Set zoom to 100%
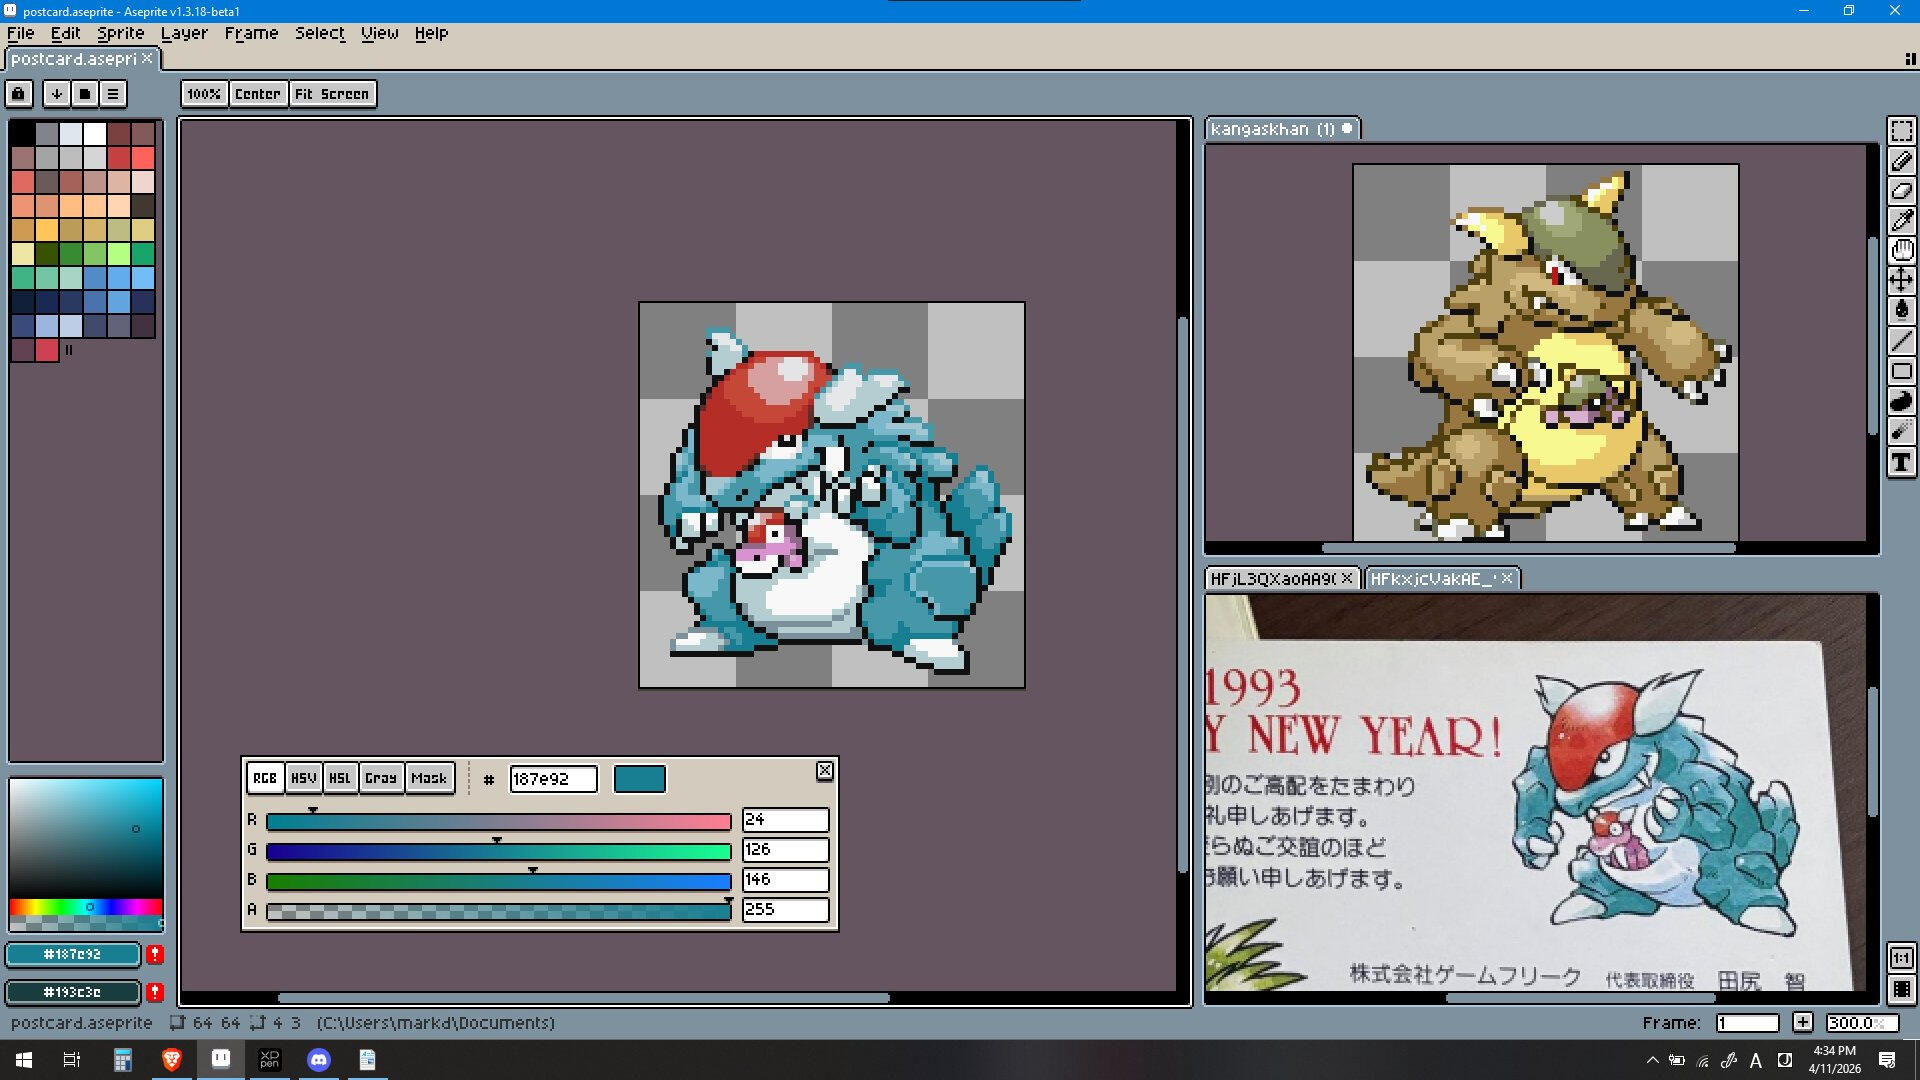The width and height of the screenshot is (1920, 1080). 204,94
